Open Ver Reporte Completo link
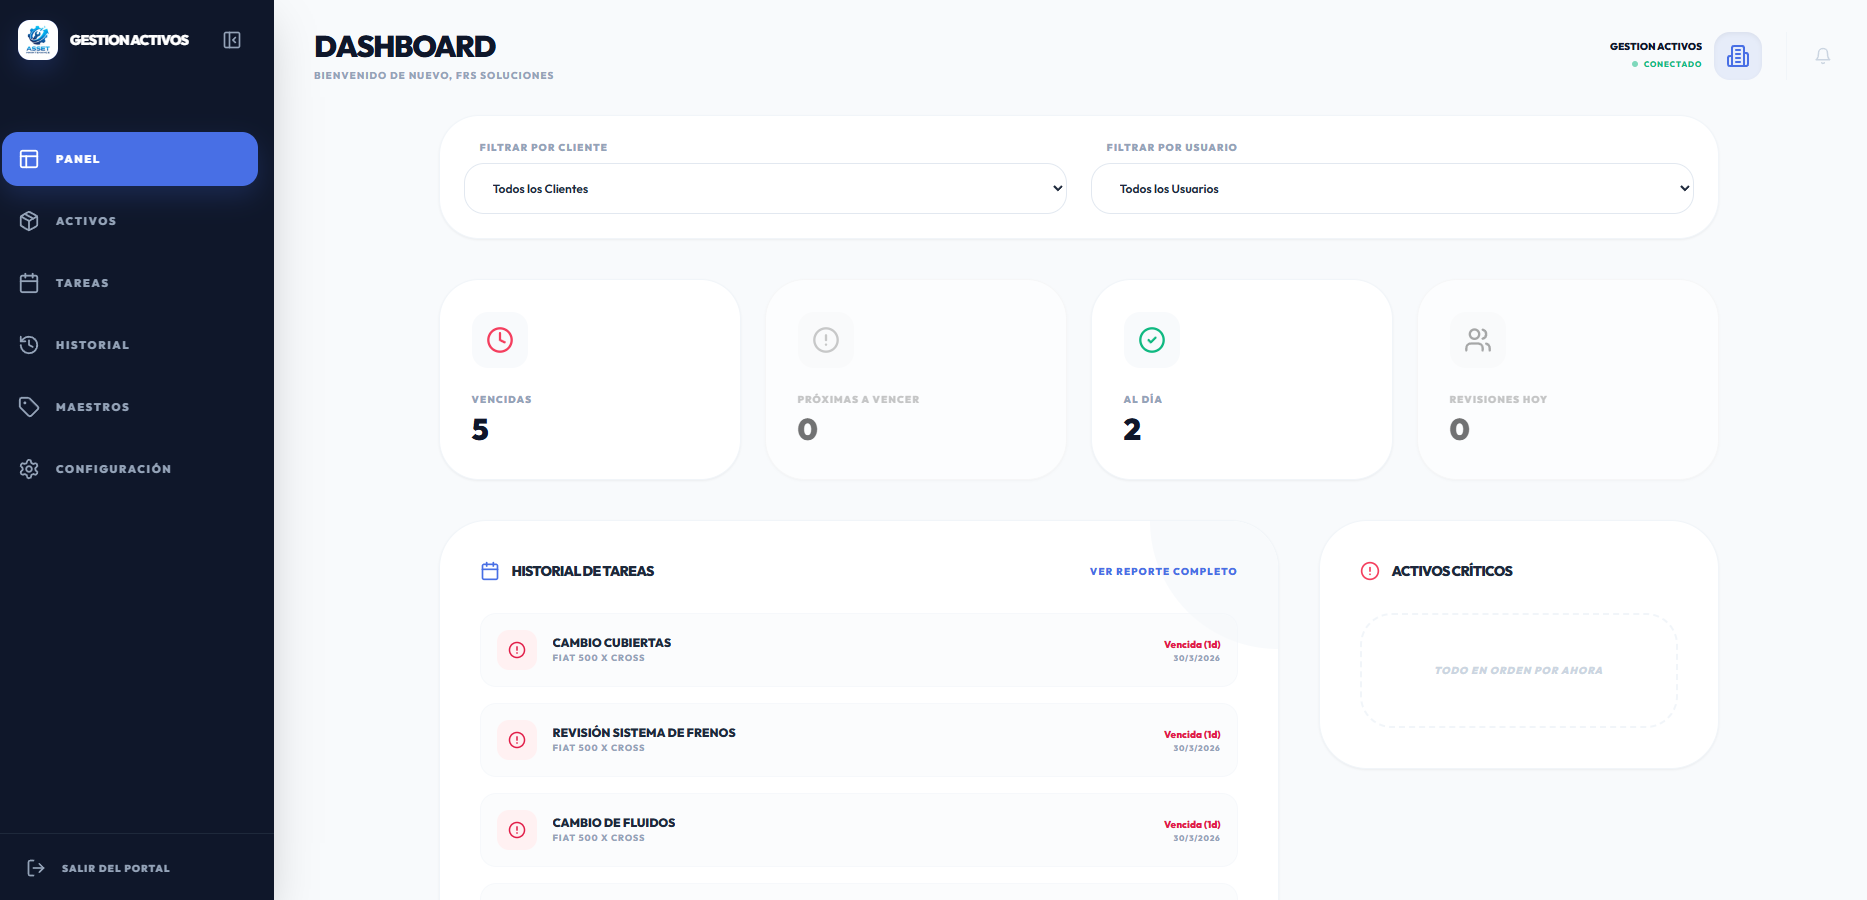Image resolution: width=1867 pixels, height=900 pixels. [x=1163, y=571]
